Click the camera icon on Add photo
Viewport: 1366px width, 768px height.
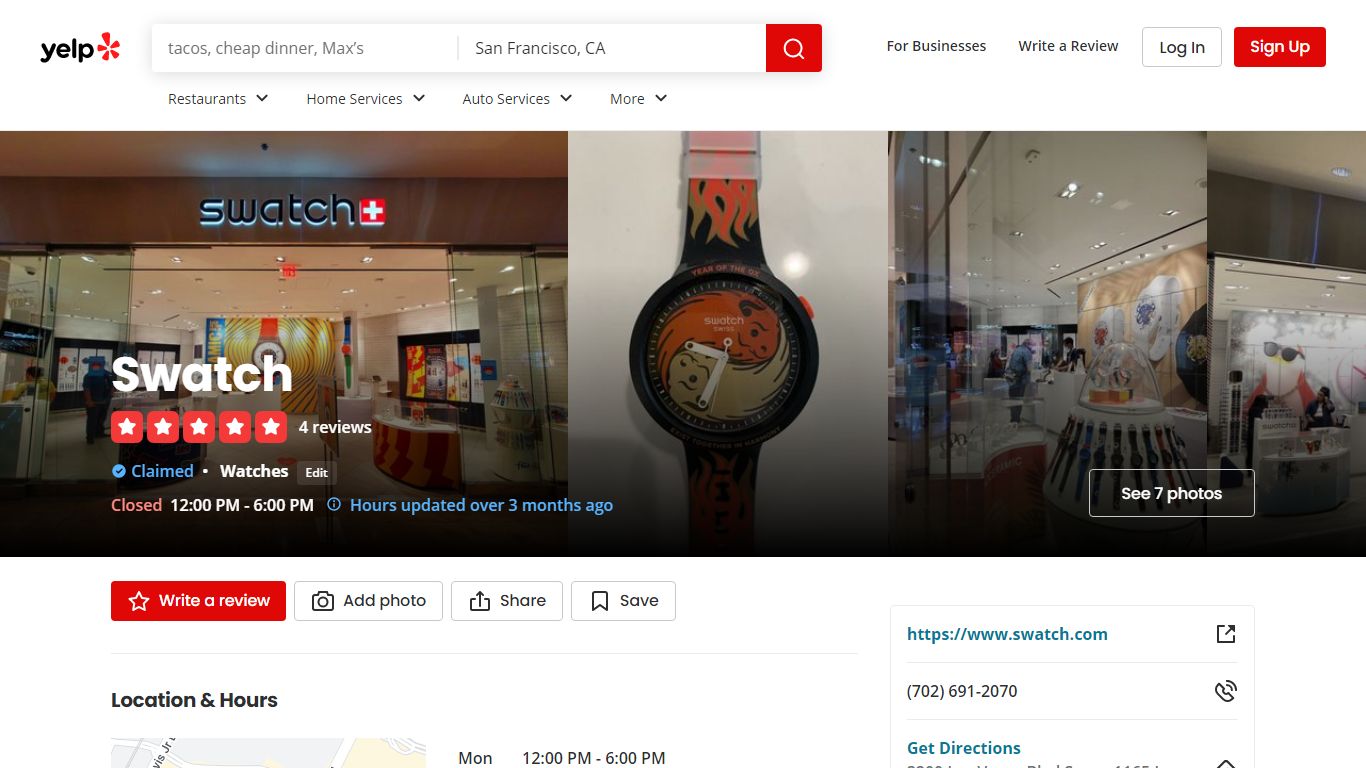(x=323, y=601)
